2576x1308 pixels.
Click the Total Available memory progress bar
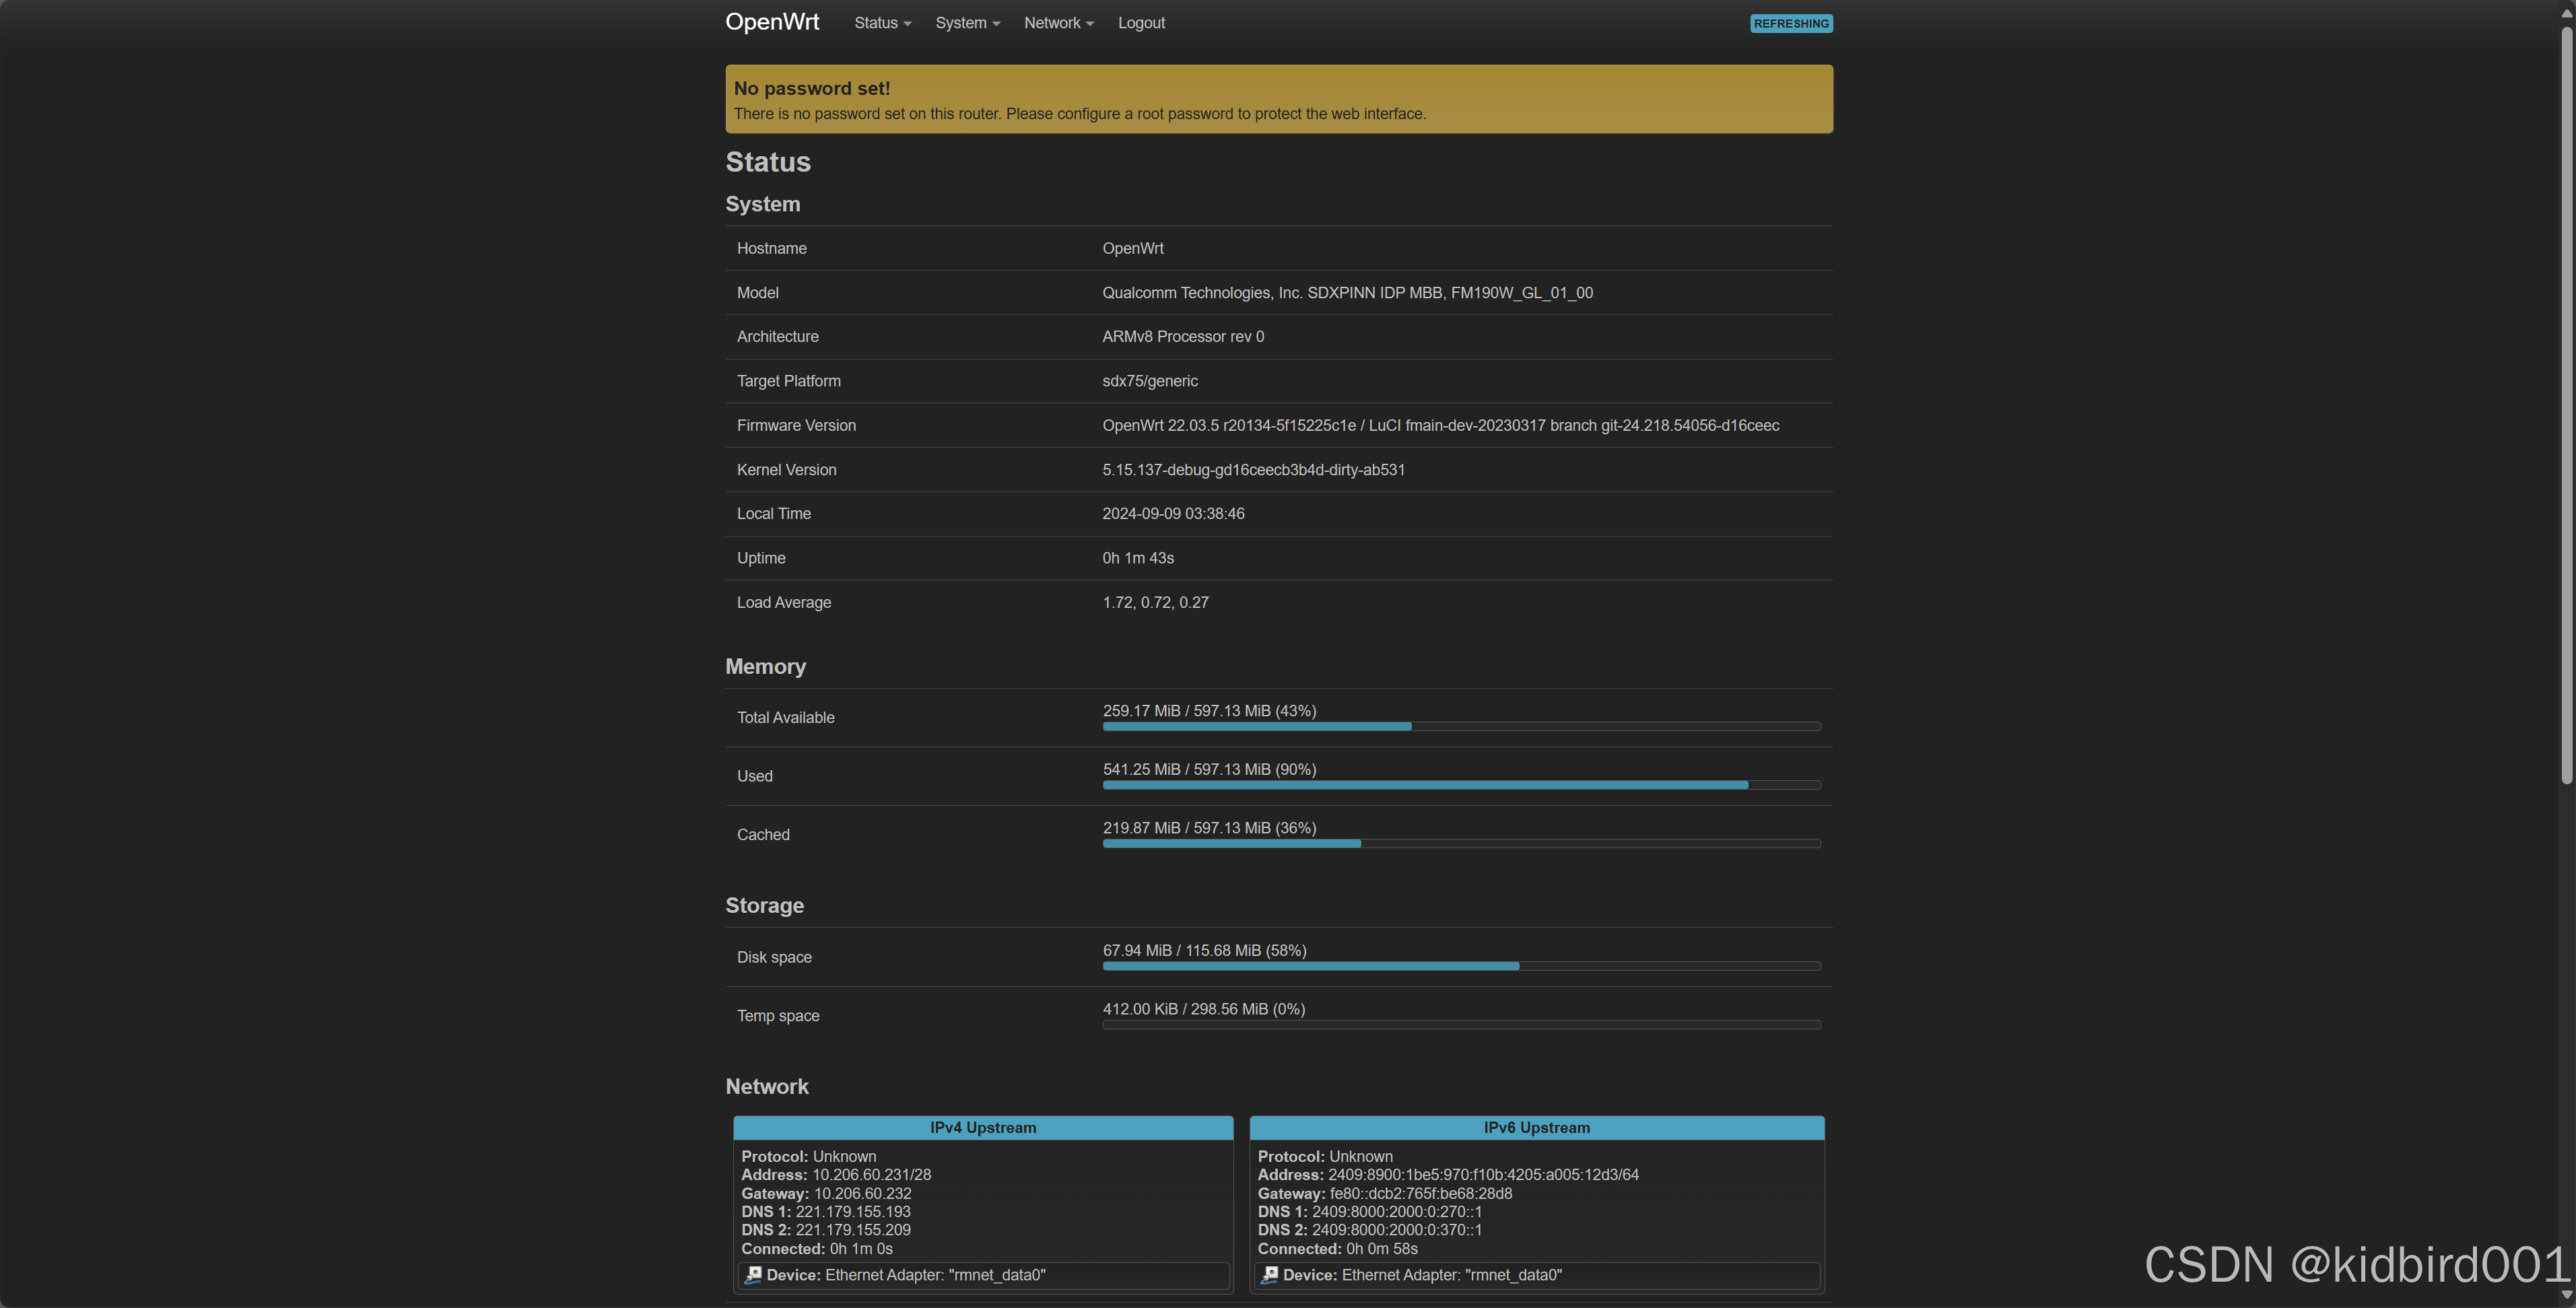click(1460, 726)
